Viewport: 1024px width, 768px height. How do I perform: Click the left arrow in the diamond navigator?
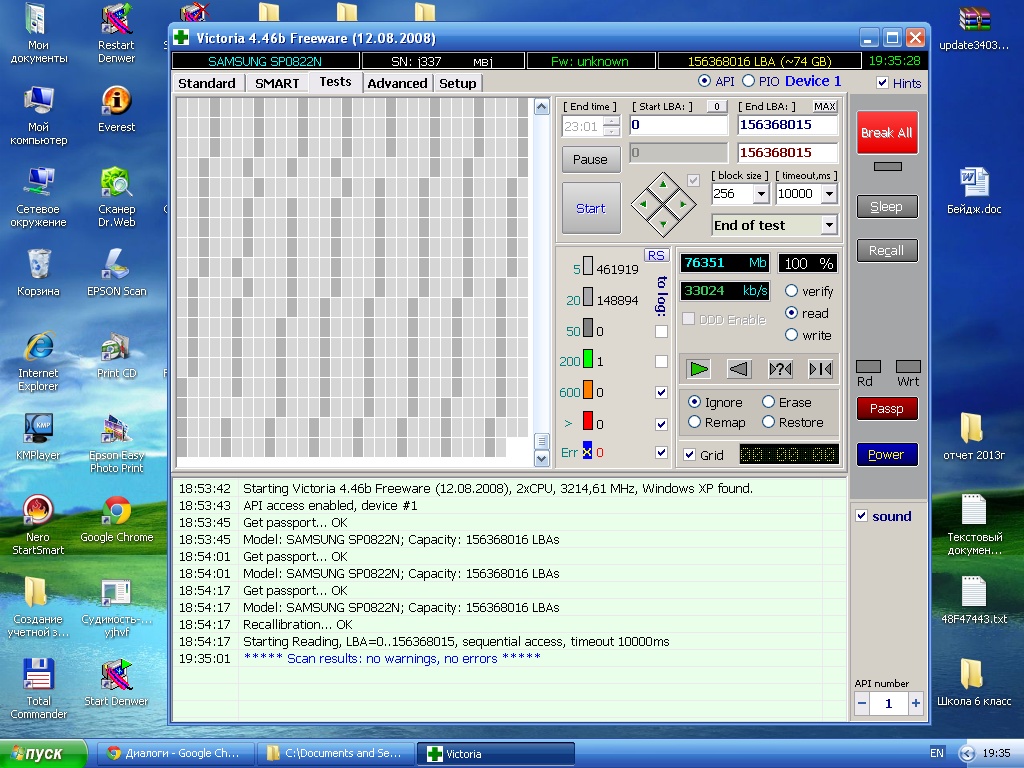pos(644,204)
